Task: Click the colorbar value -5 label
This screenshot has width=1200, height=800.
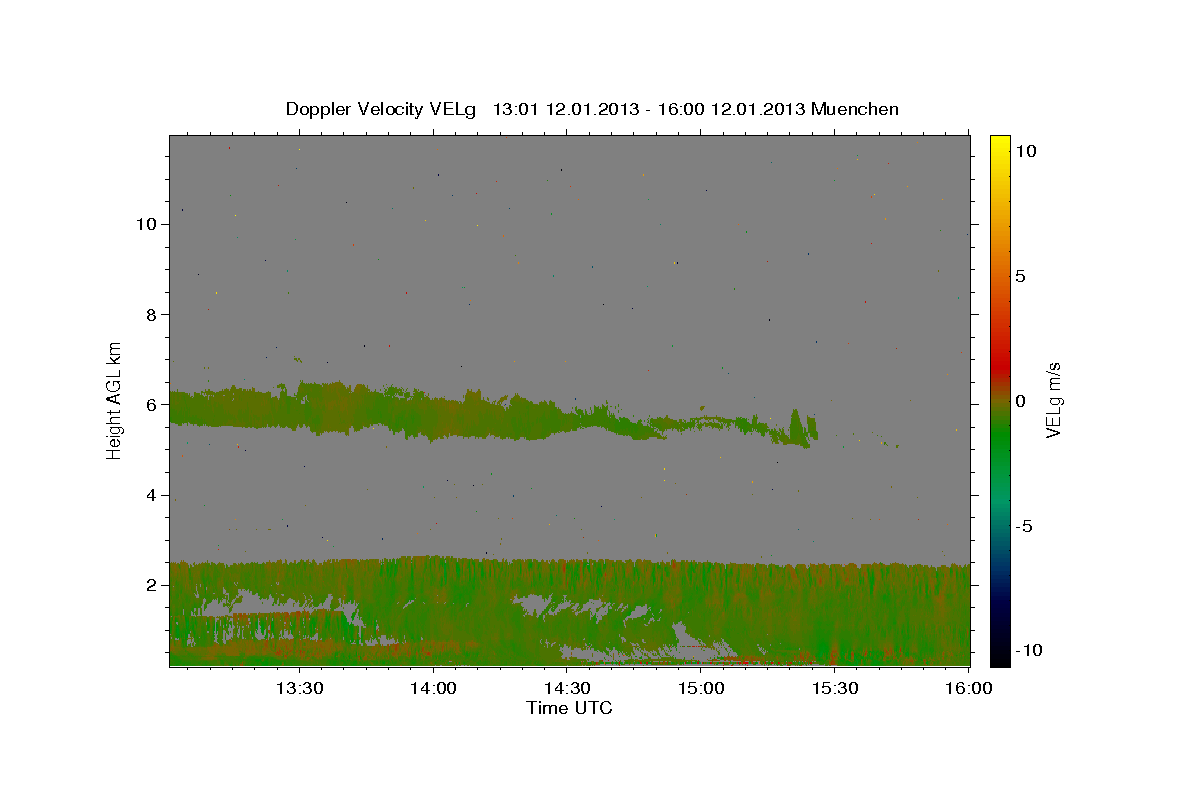Action: (x=1024, y=526)
